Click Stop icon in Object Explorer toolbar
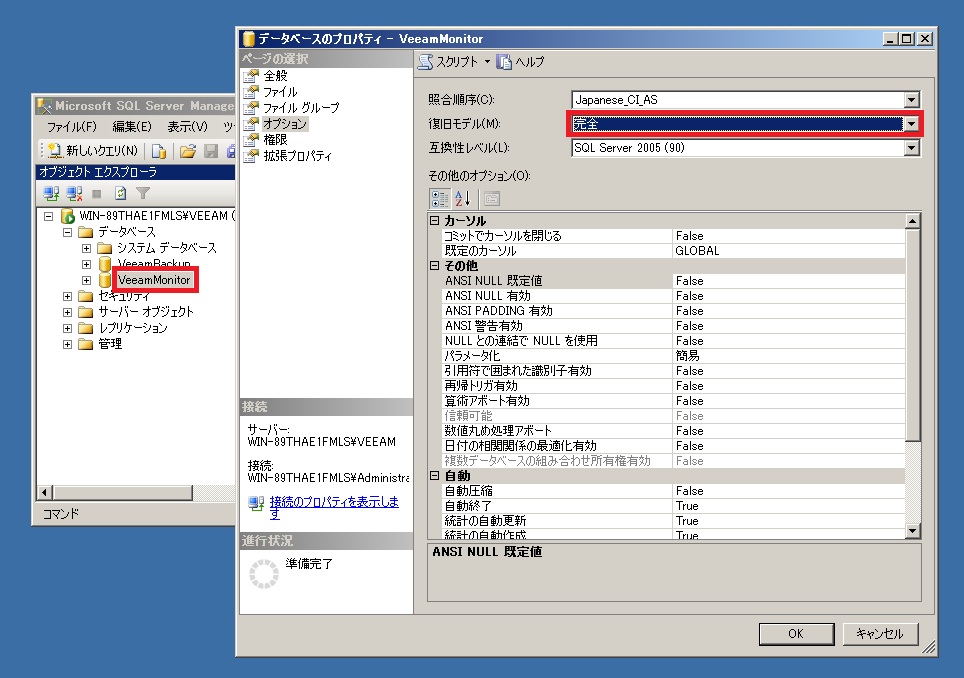This screenshot has width=964, height=678. [x=97, y=194]
